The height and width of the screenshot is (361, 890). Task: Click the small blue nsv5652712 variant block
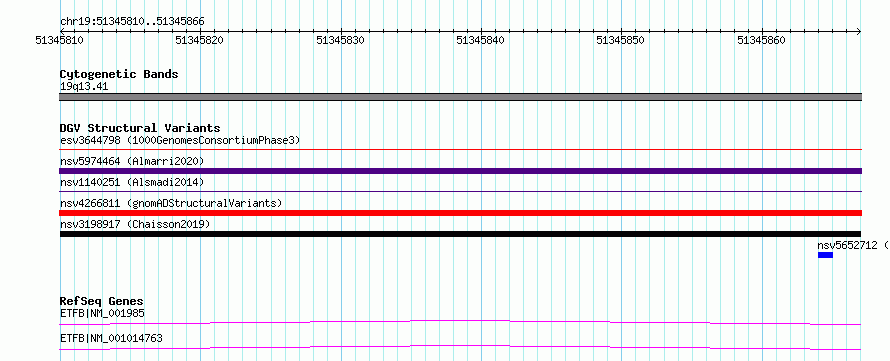tap(825, 255)
